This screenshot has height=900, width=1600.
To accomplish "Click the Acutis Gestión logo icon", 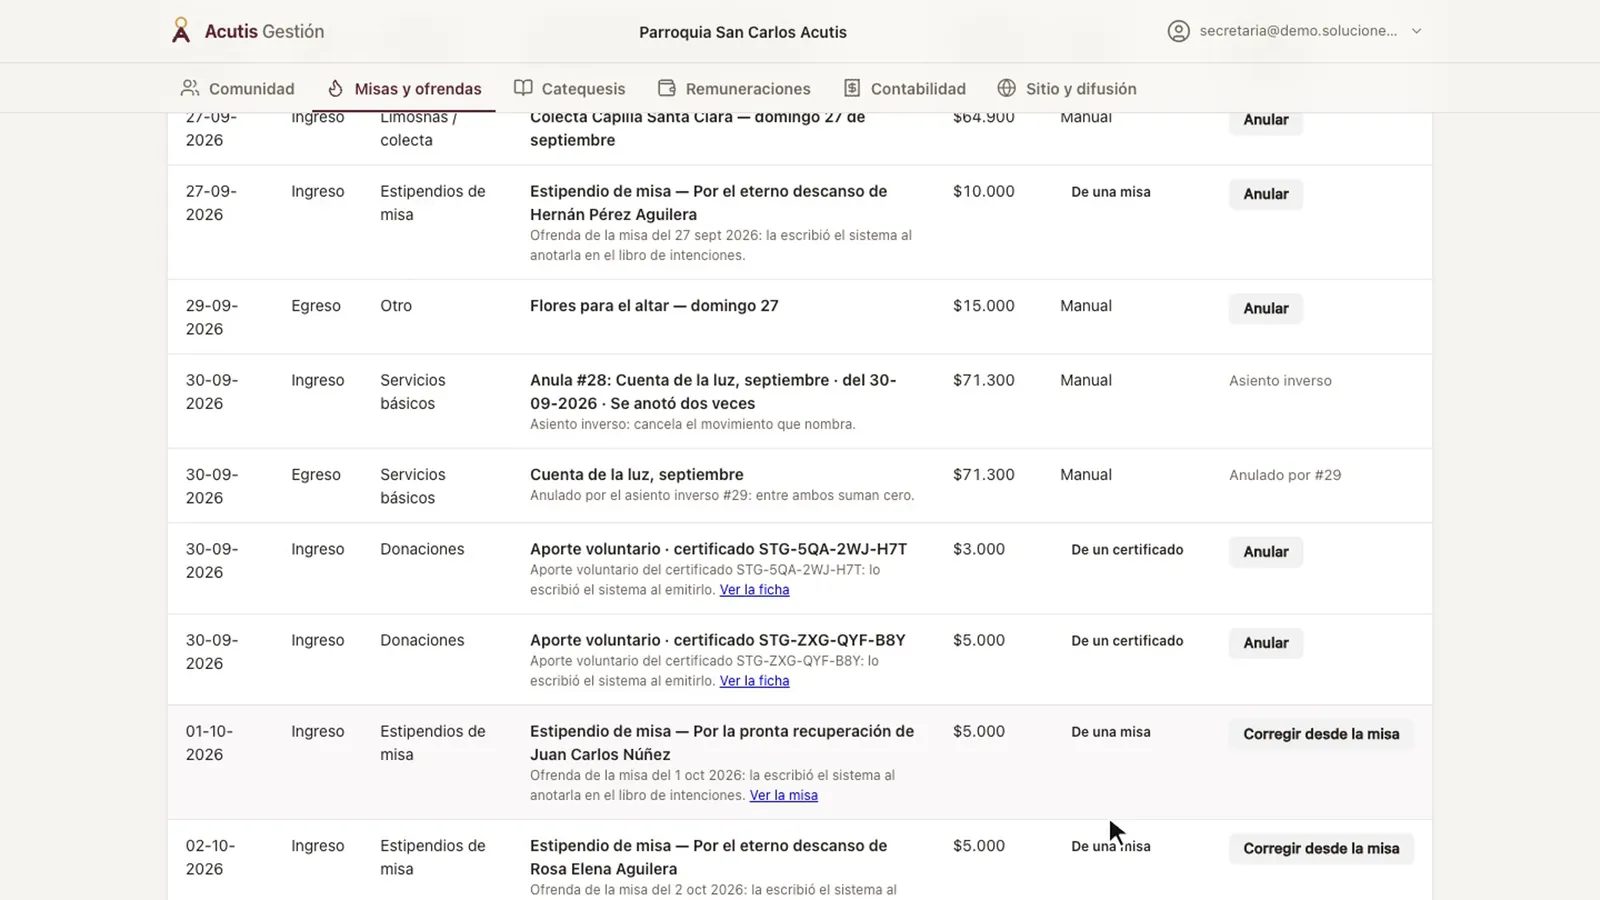I will pyautogui.click(x=181, y=31).
